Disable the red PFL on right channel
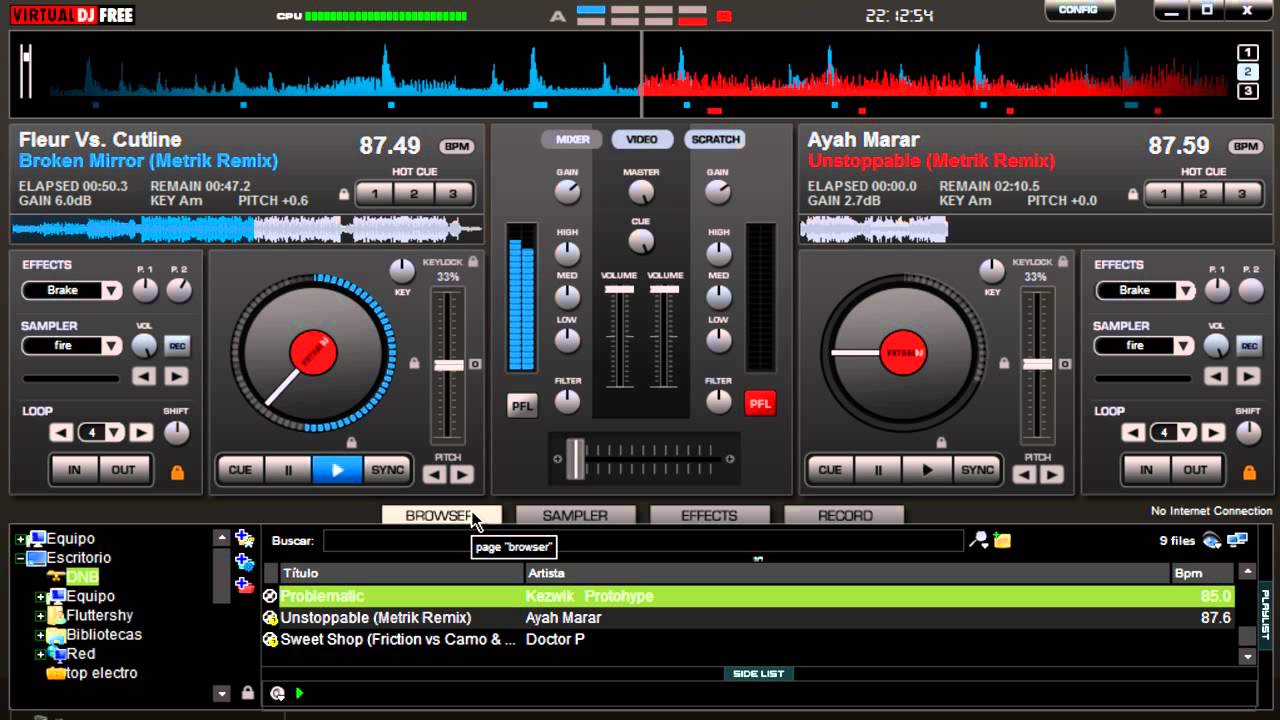The height and width of the screenshot is (720, 1280). (x=760, y=404)
